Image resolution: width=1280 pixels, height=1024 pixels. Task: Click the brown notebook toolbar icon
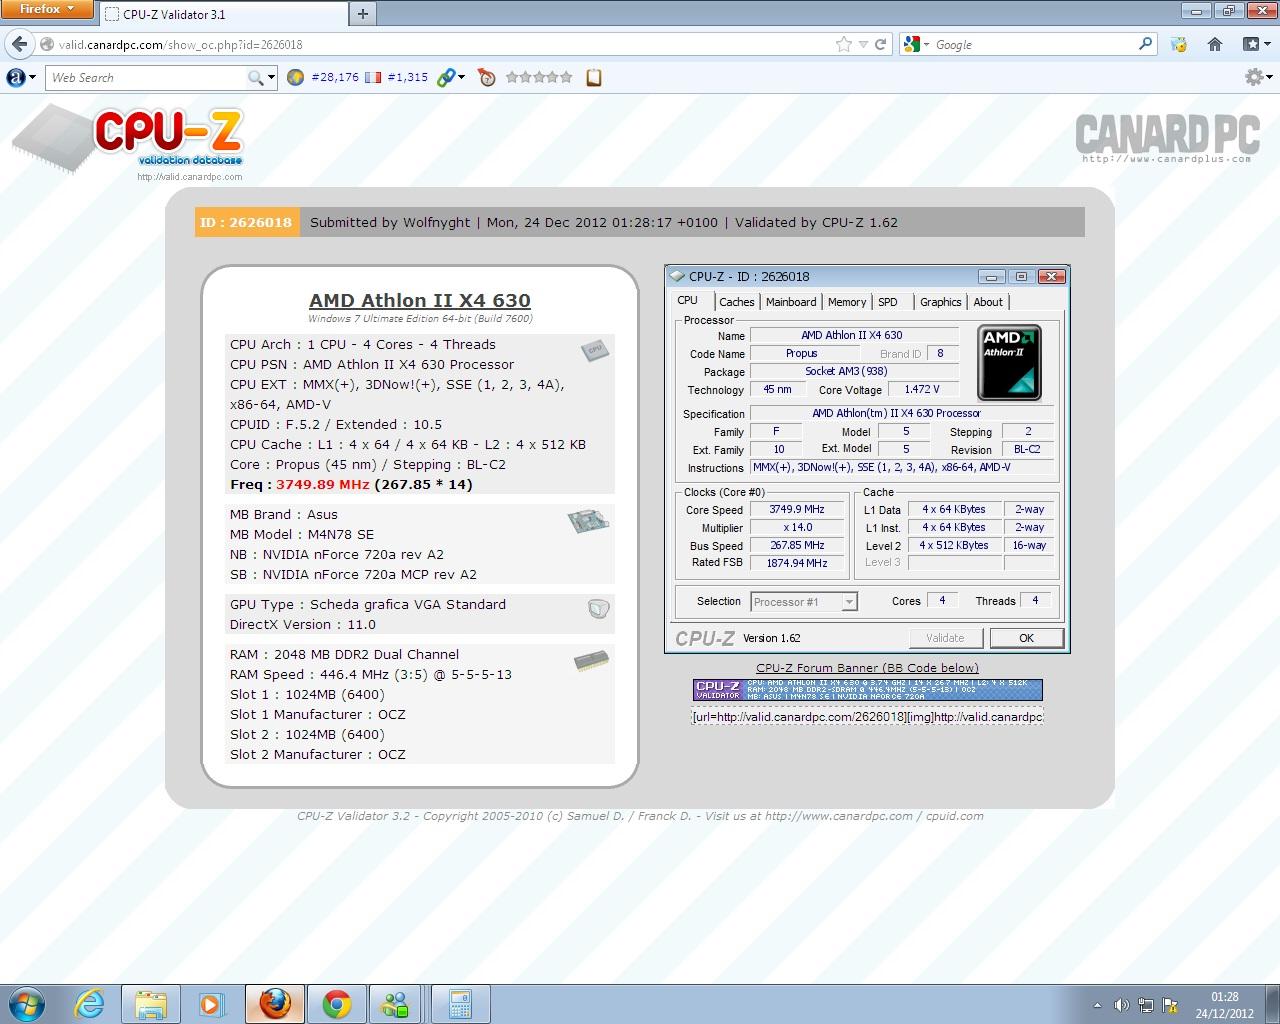(x=594, y=77)
